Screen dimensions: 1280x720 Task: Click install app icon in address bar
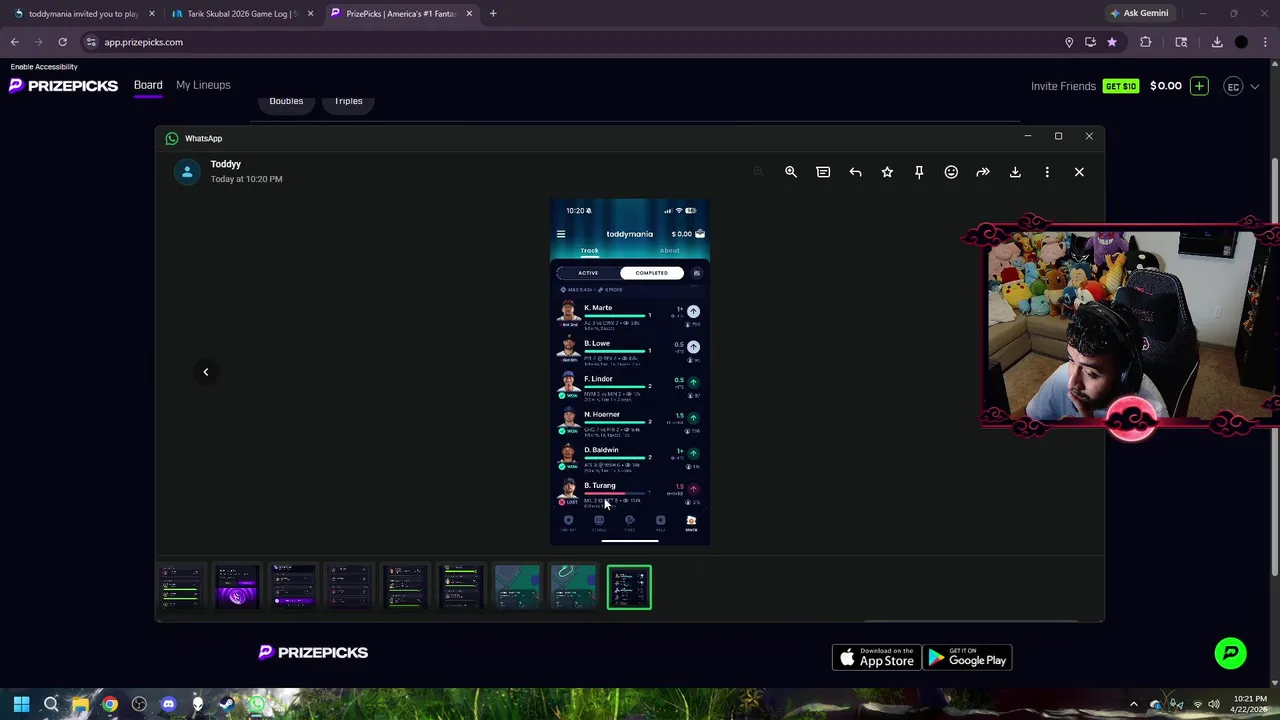pos(1090,42)
